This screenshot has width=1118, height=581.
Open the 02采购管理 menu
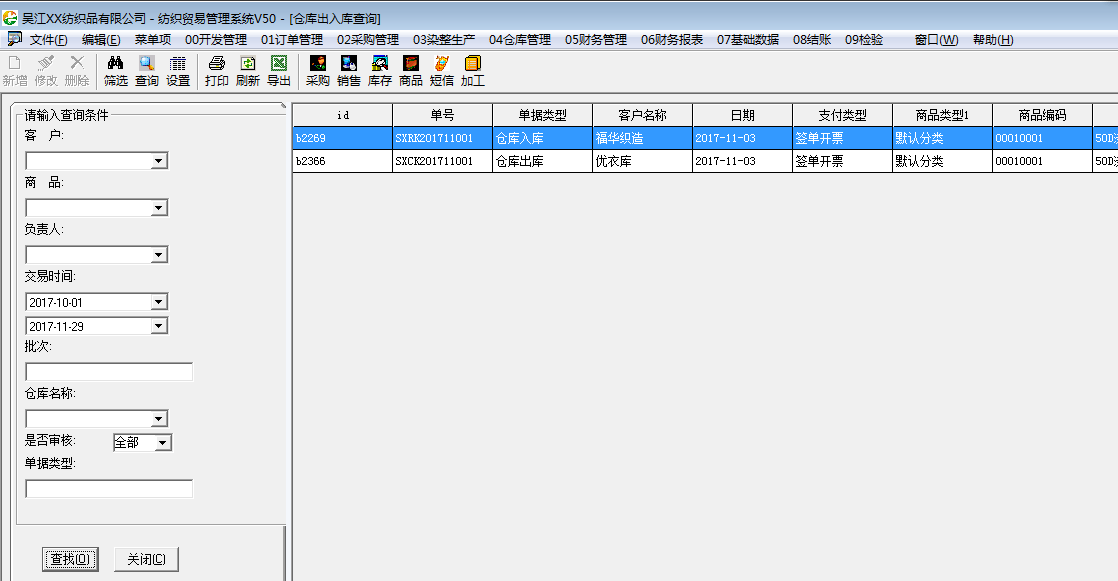tap(368, 40)
